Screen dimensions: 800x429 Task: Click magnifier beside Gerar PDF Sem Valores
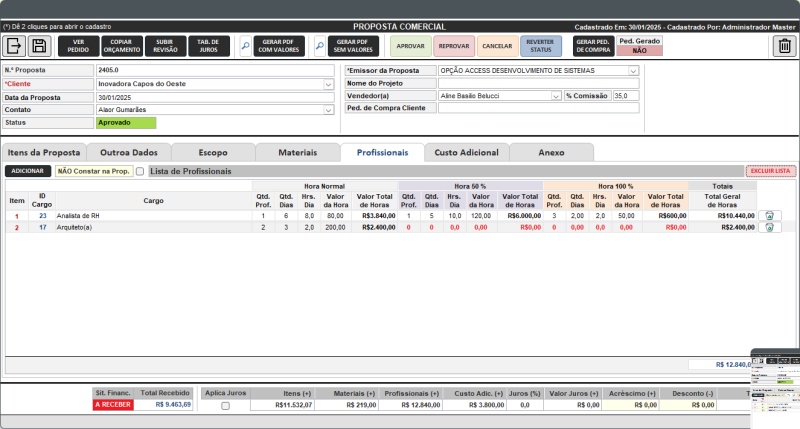(320, 46)
